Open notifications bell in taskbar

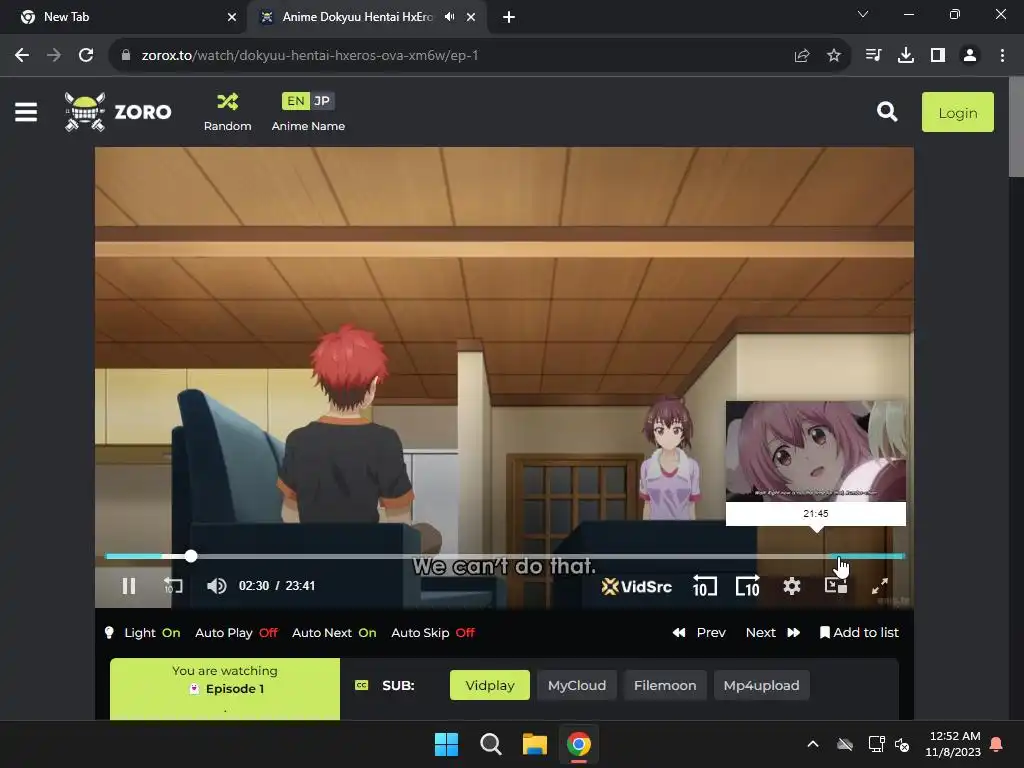coord(997,744)
